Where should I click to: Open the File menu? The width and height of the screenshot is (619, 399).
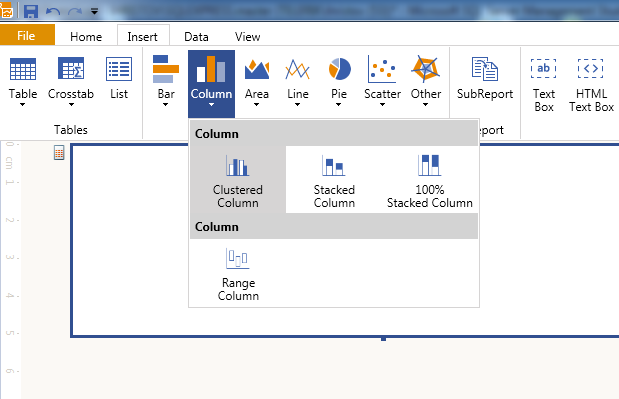[26, 36]
